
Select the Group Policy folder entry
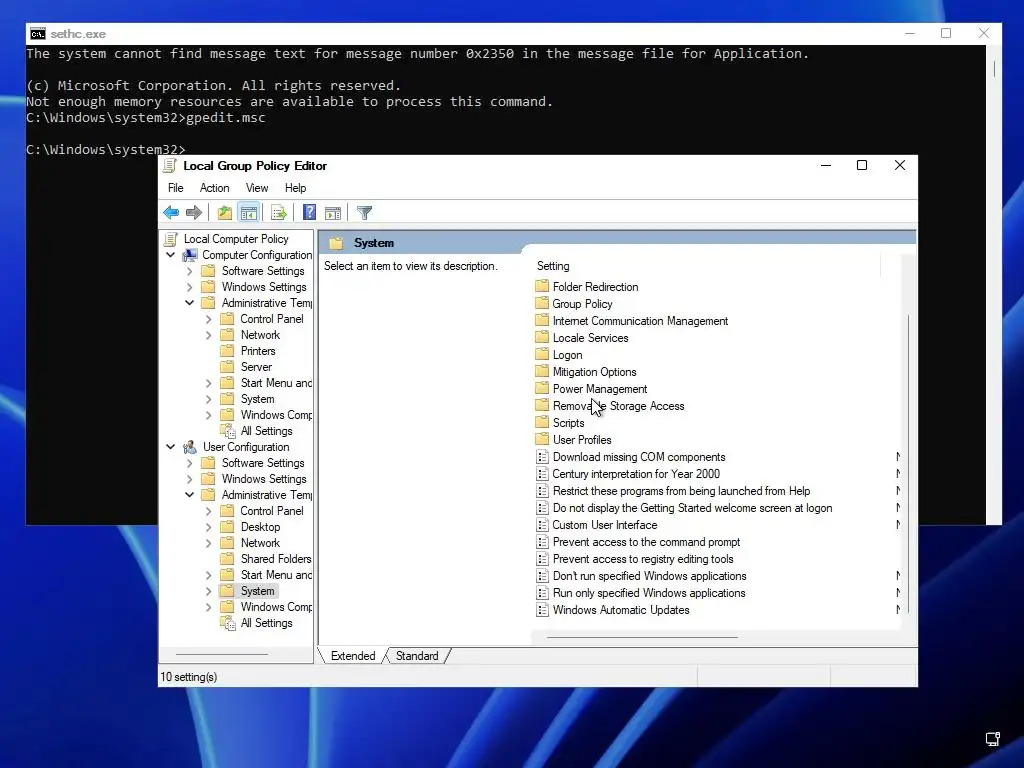tap(582, 304)
